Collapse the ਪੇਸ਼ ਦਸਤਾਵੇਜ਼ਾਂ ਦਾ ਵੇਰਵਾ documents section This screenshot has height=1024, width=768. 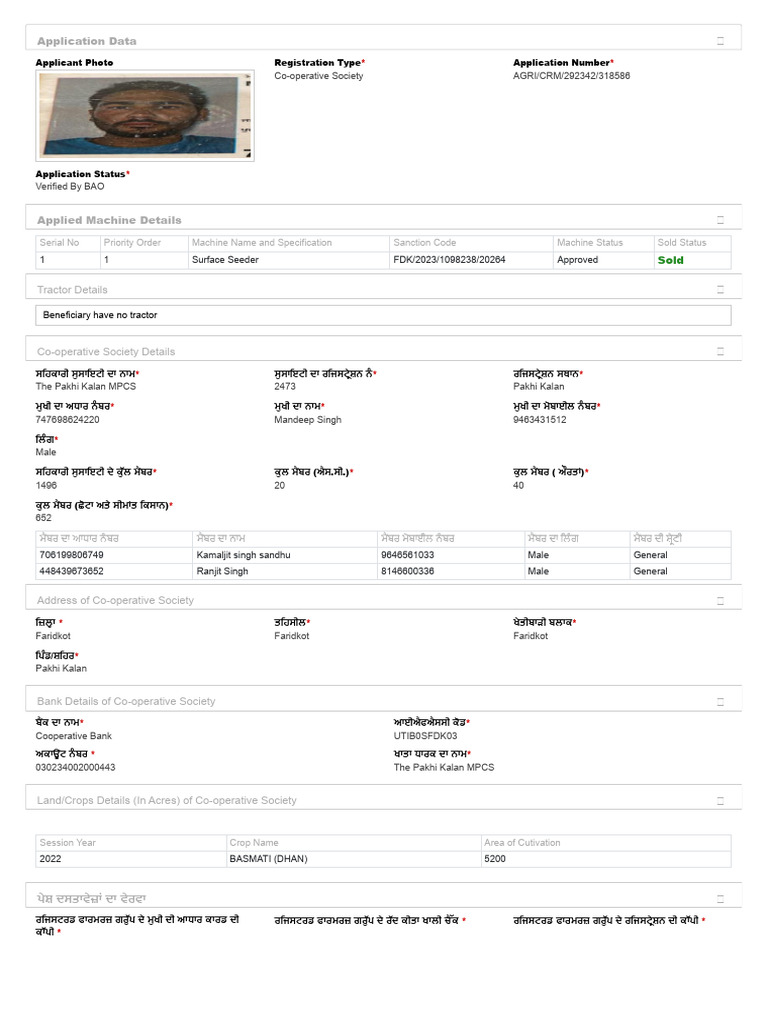(x=720, y=899)
